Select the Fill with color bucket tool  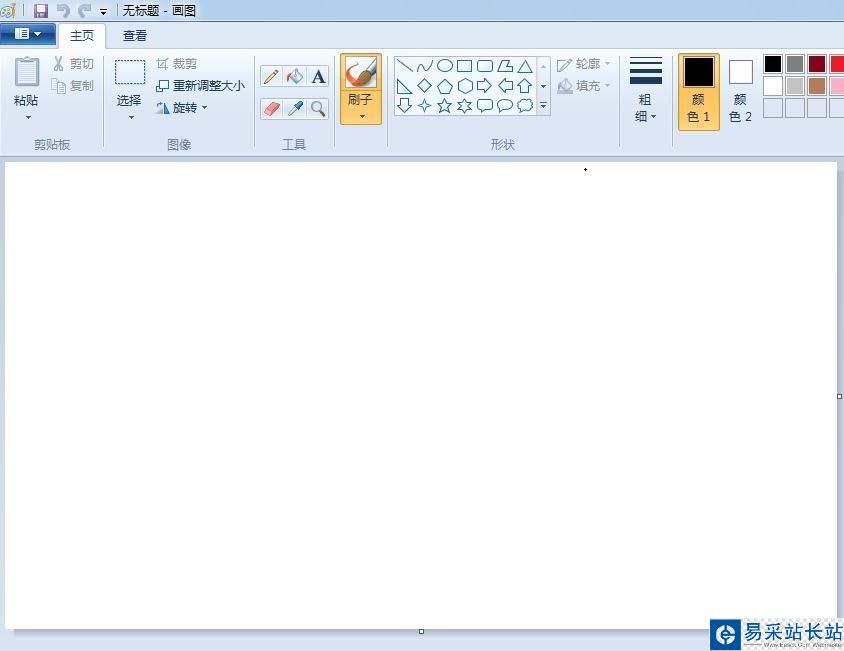295,76
